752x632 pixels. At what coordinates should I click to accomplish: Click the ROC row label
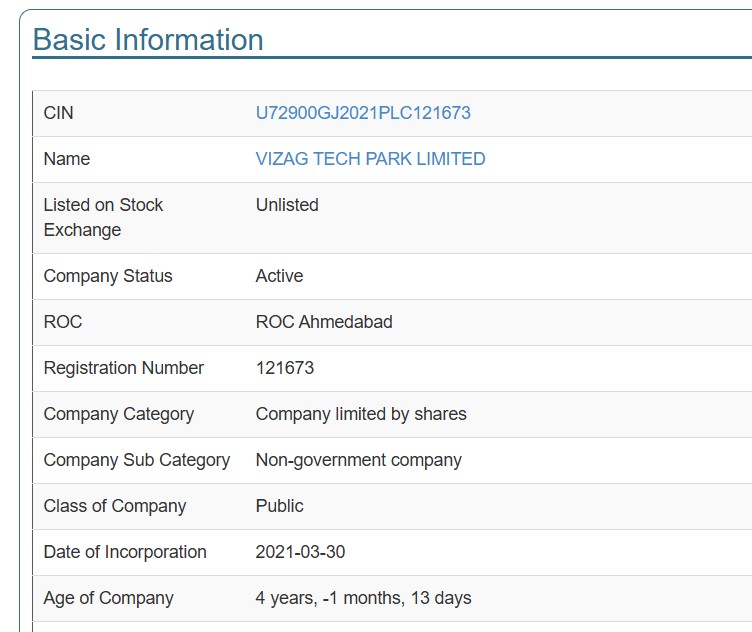coord(63,322)
